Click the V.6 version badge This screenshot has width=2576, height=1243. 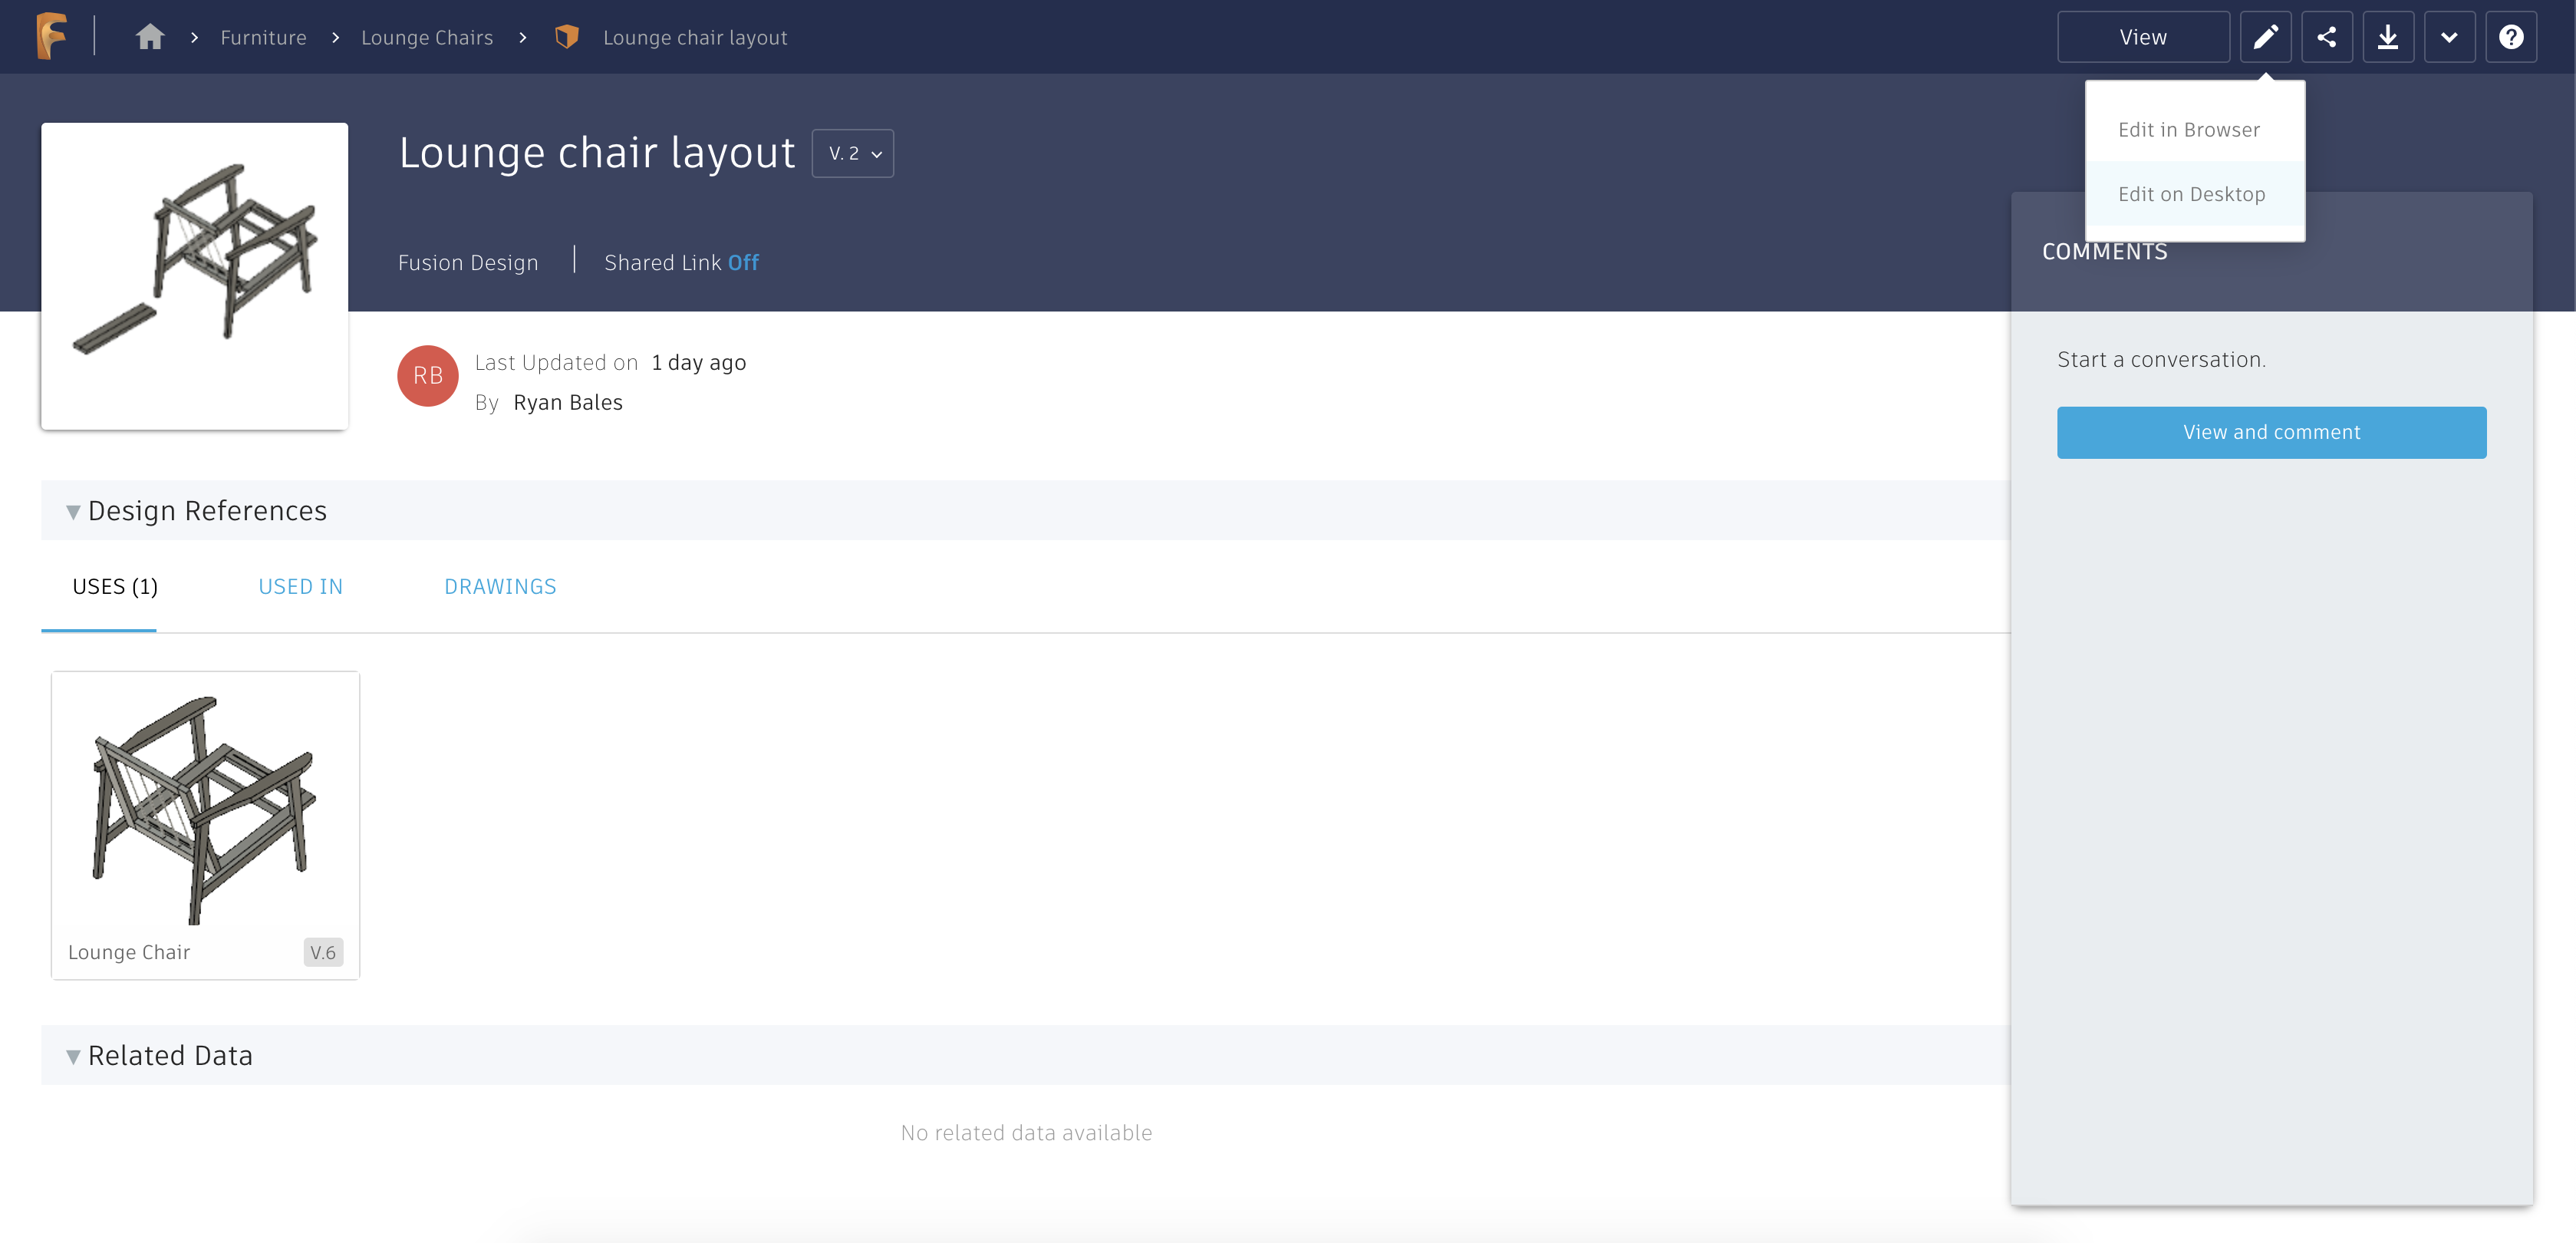[x=323, y=952]
